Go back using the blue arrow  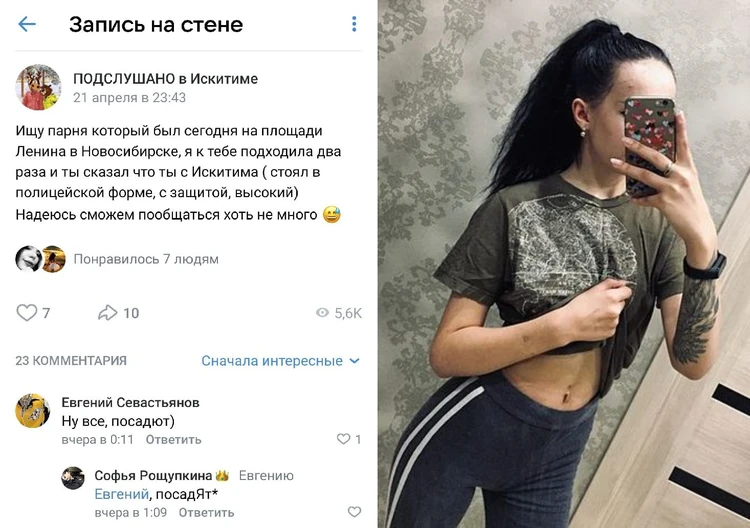click(x=27, y=24)
